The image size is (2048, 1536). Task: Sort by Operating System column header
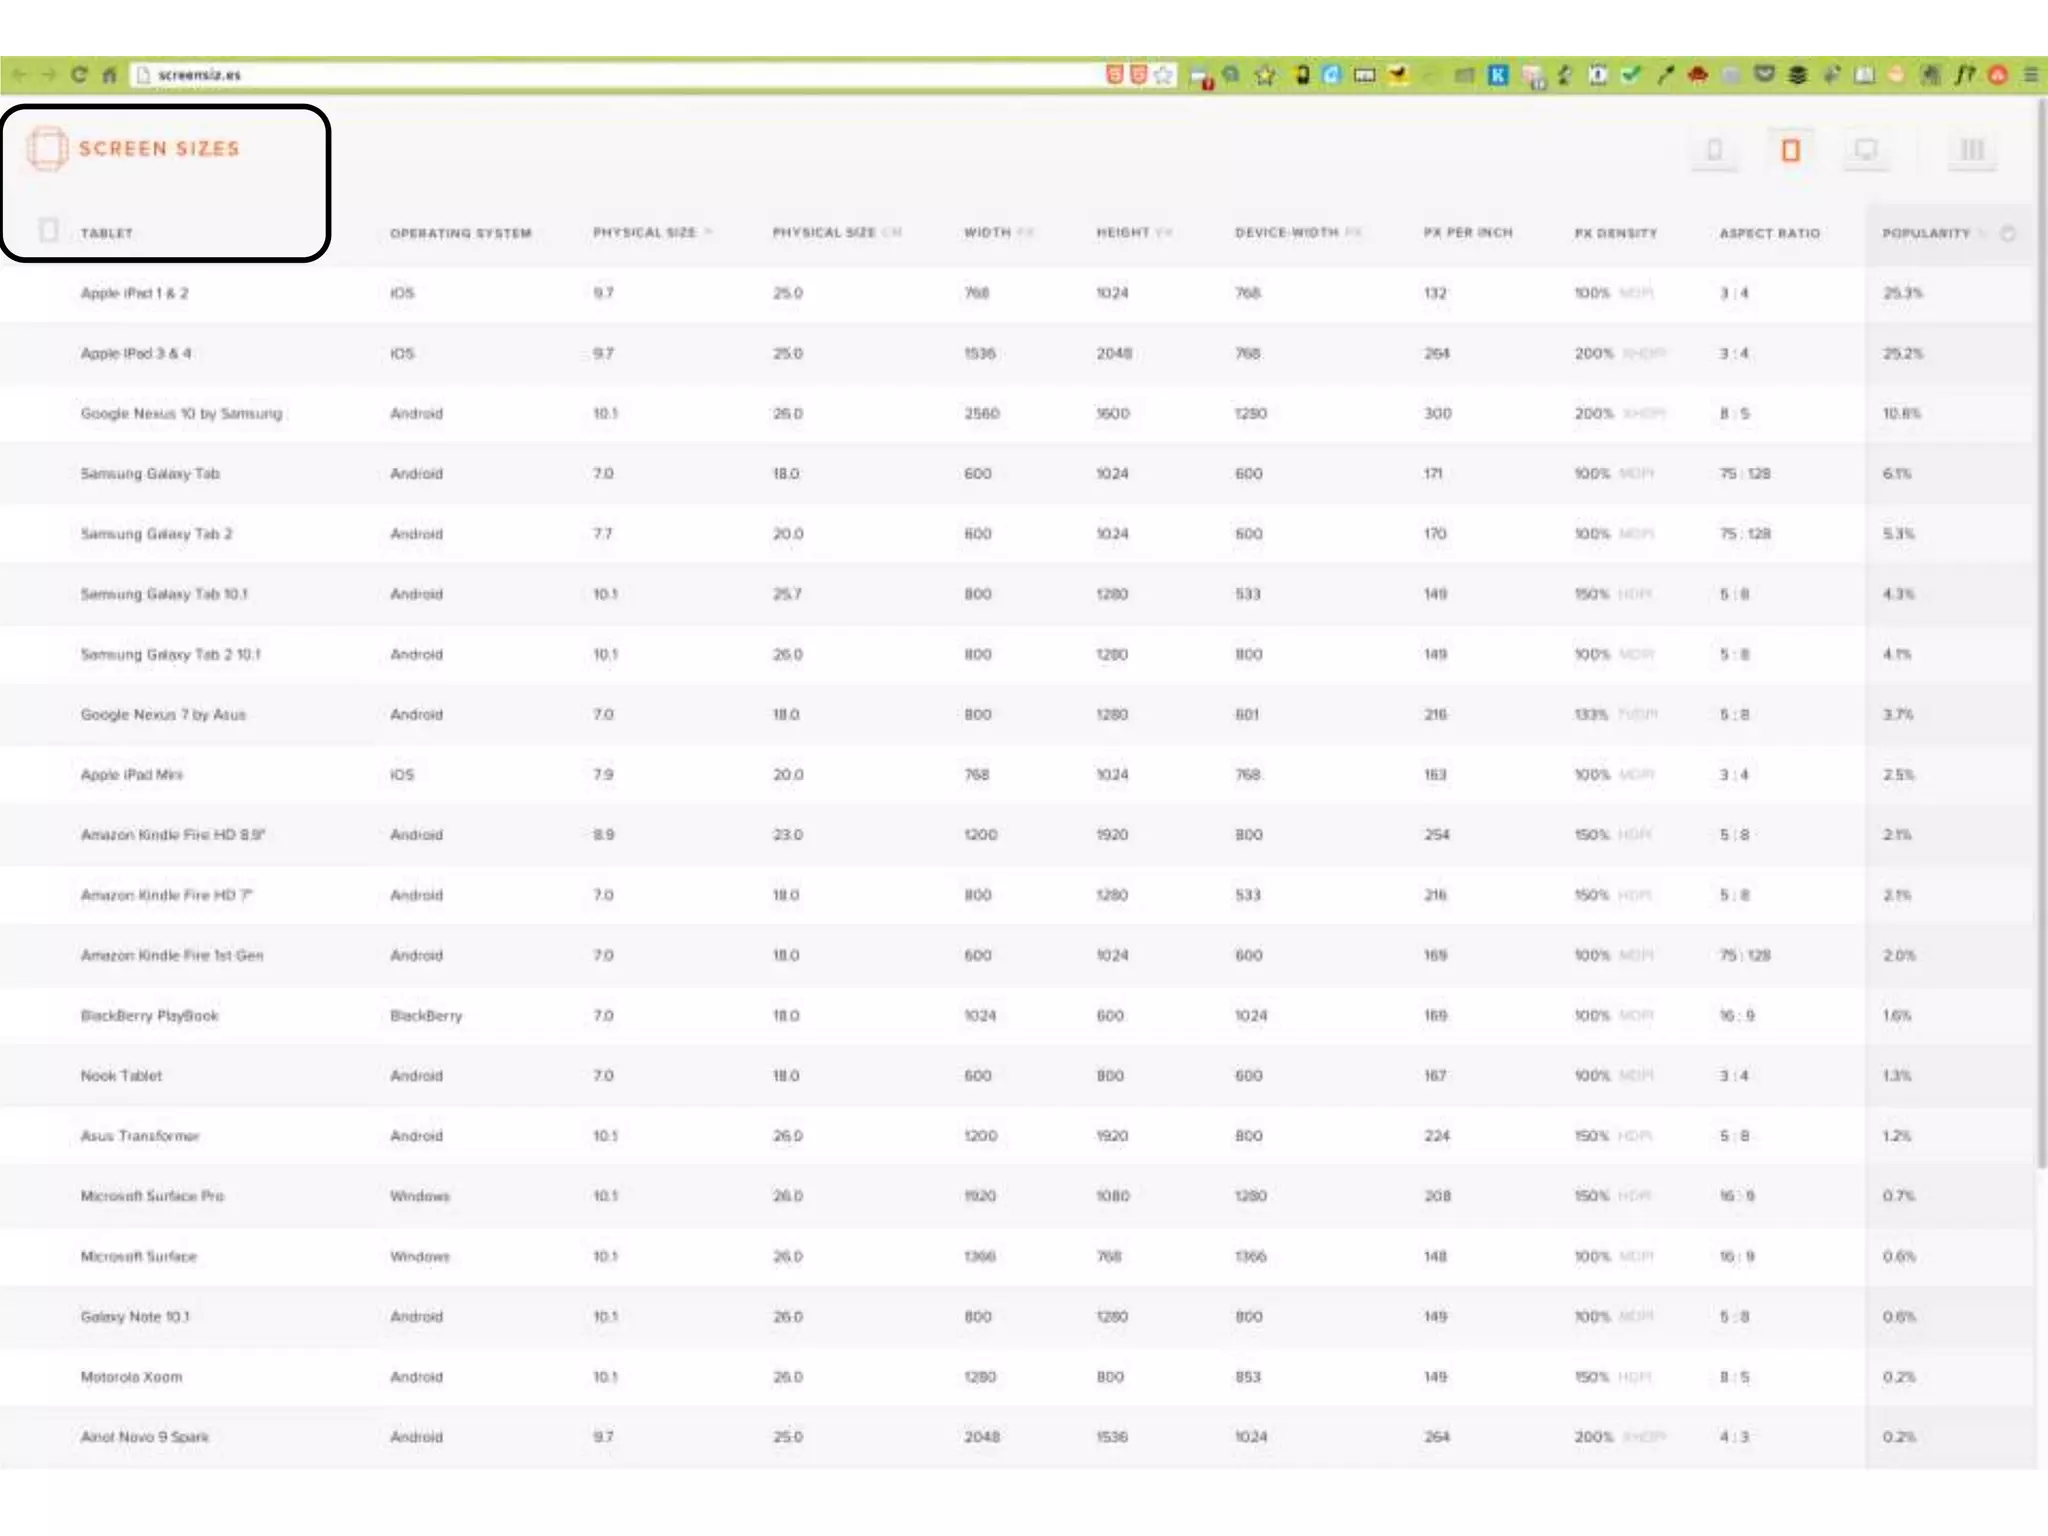(x=460, y=233)
